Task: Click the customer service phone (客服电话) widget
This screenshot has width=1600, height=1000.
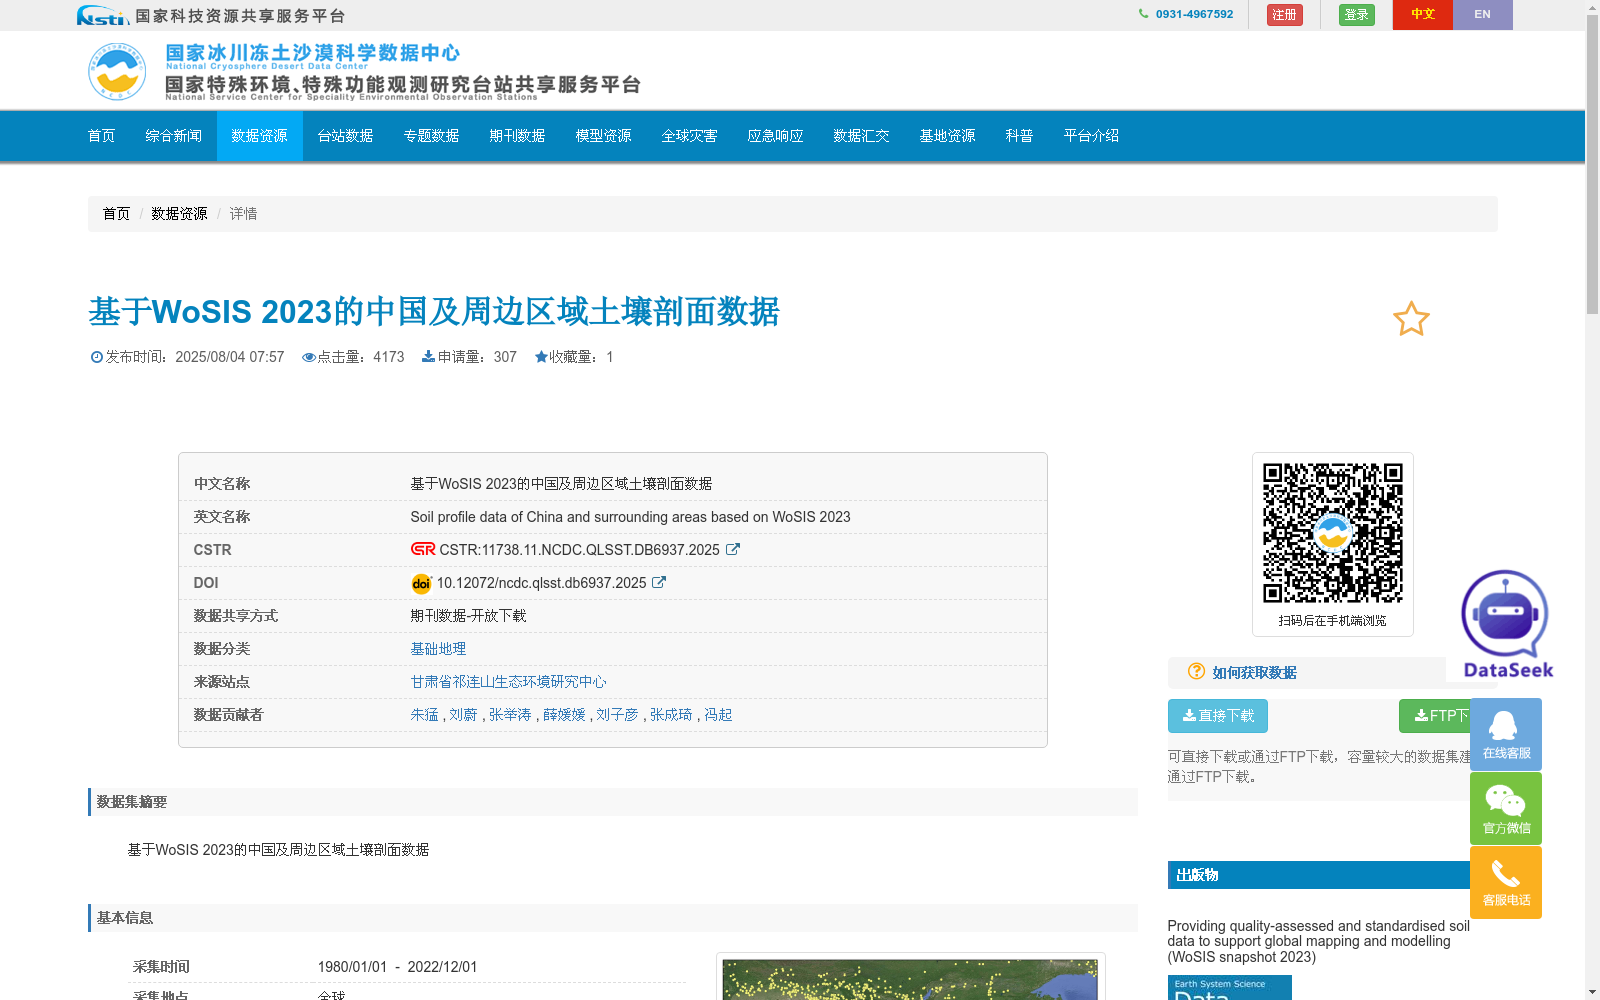Action: click(1506, 882)
